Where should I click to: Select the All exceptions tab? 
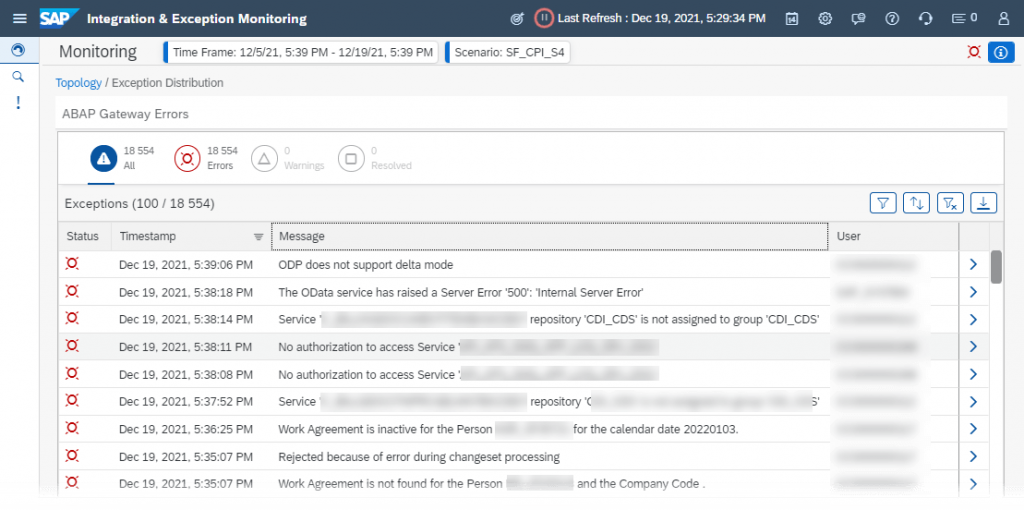[x=122, y=159]
